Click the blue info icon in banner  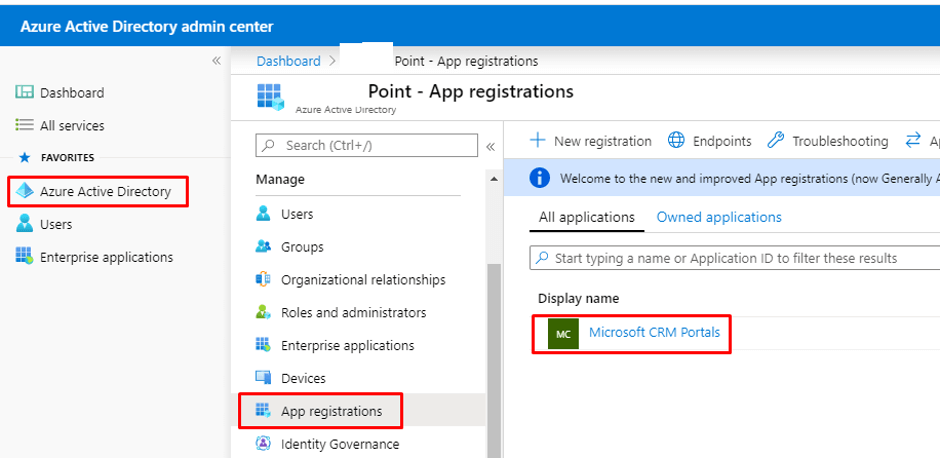coord(540,177)
